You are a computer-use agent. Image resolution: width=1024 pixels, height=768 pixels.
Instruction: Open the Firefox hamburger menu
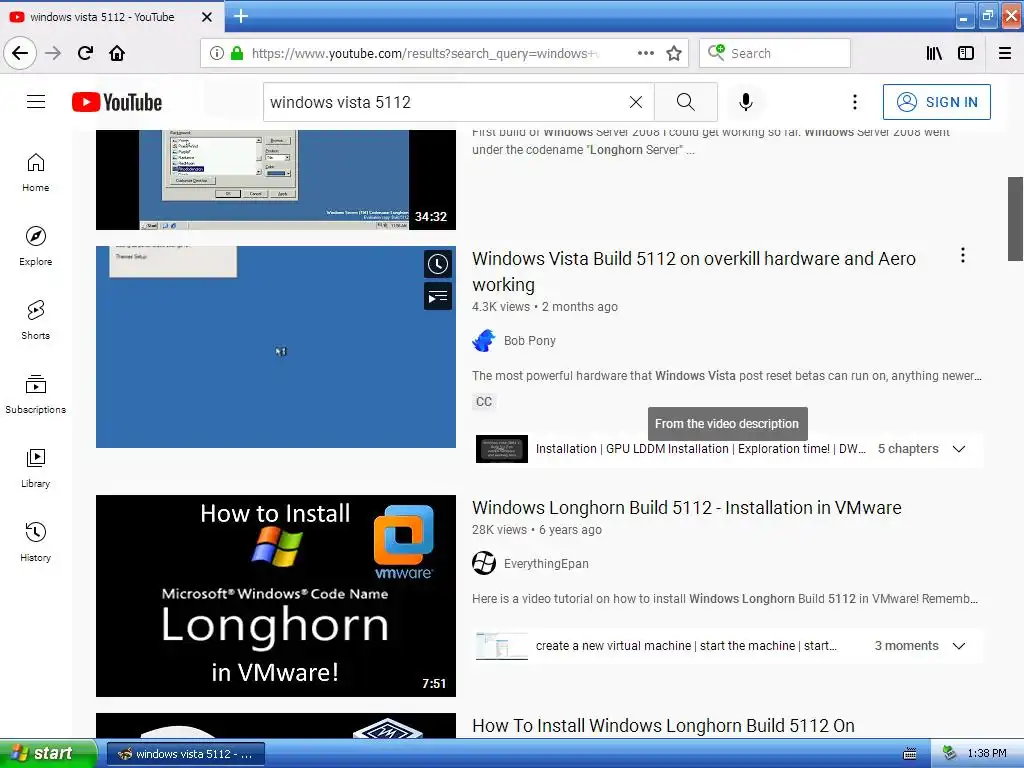coord(1005,53)
